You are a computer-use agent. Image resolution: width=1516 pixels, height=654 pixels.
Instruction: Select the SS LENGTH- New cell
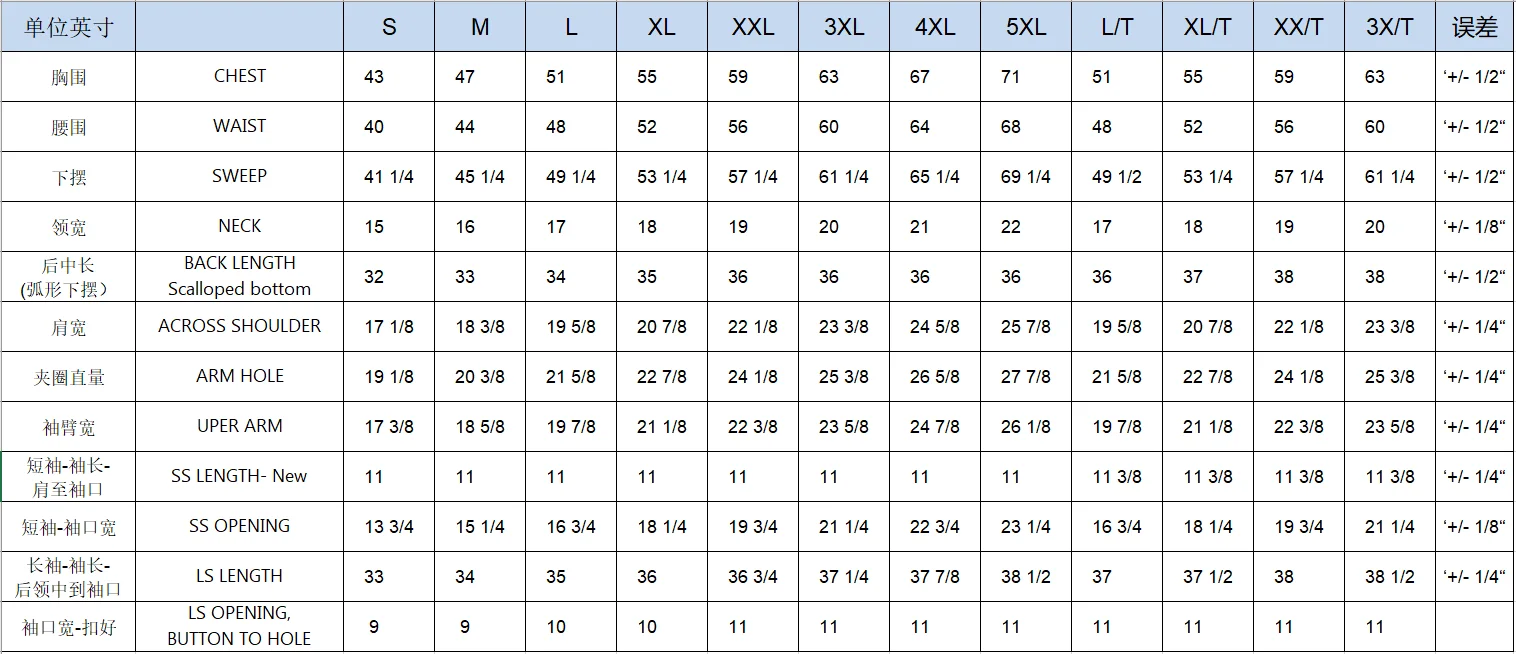point(240,476)
